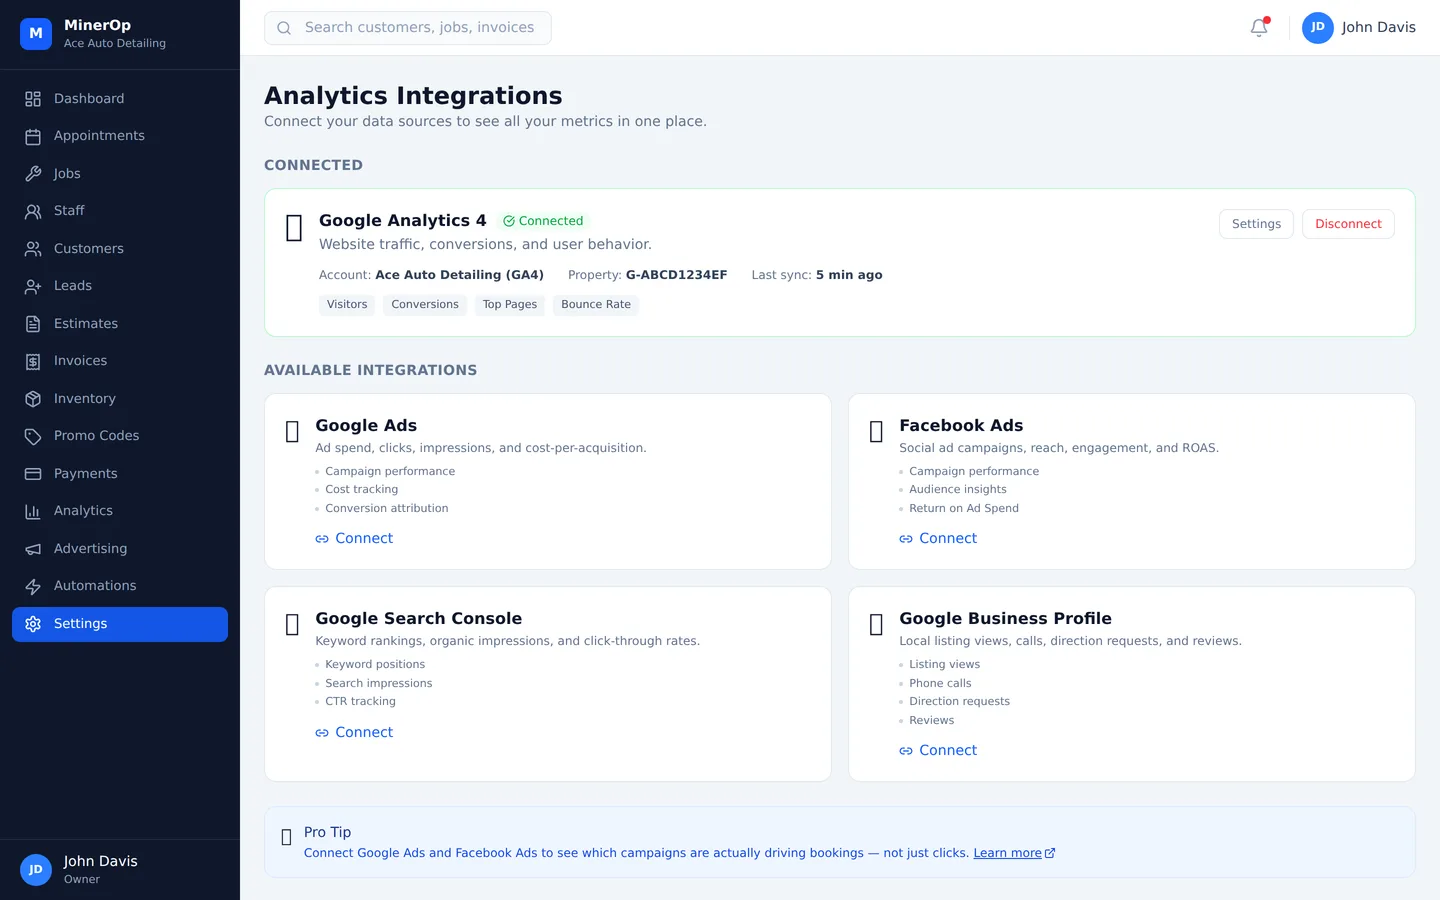Connect Google Search Console
Viewport: 1440px width, 900px height.
(x=354, y=731)
